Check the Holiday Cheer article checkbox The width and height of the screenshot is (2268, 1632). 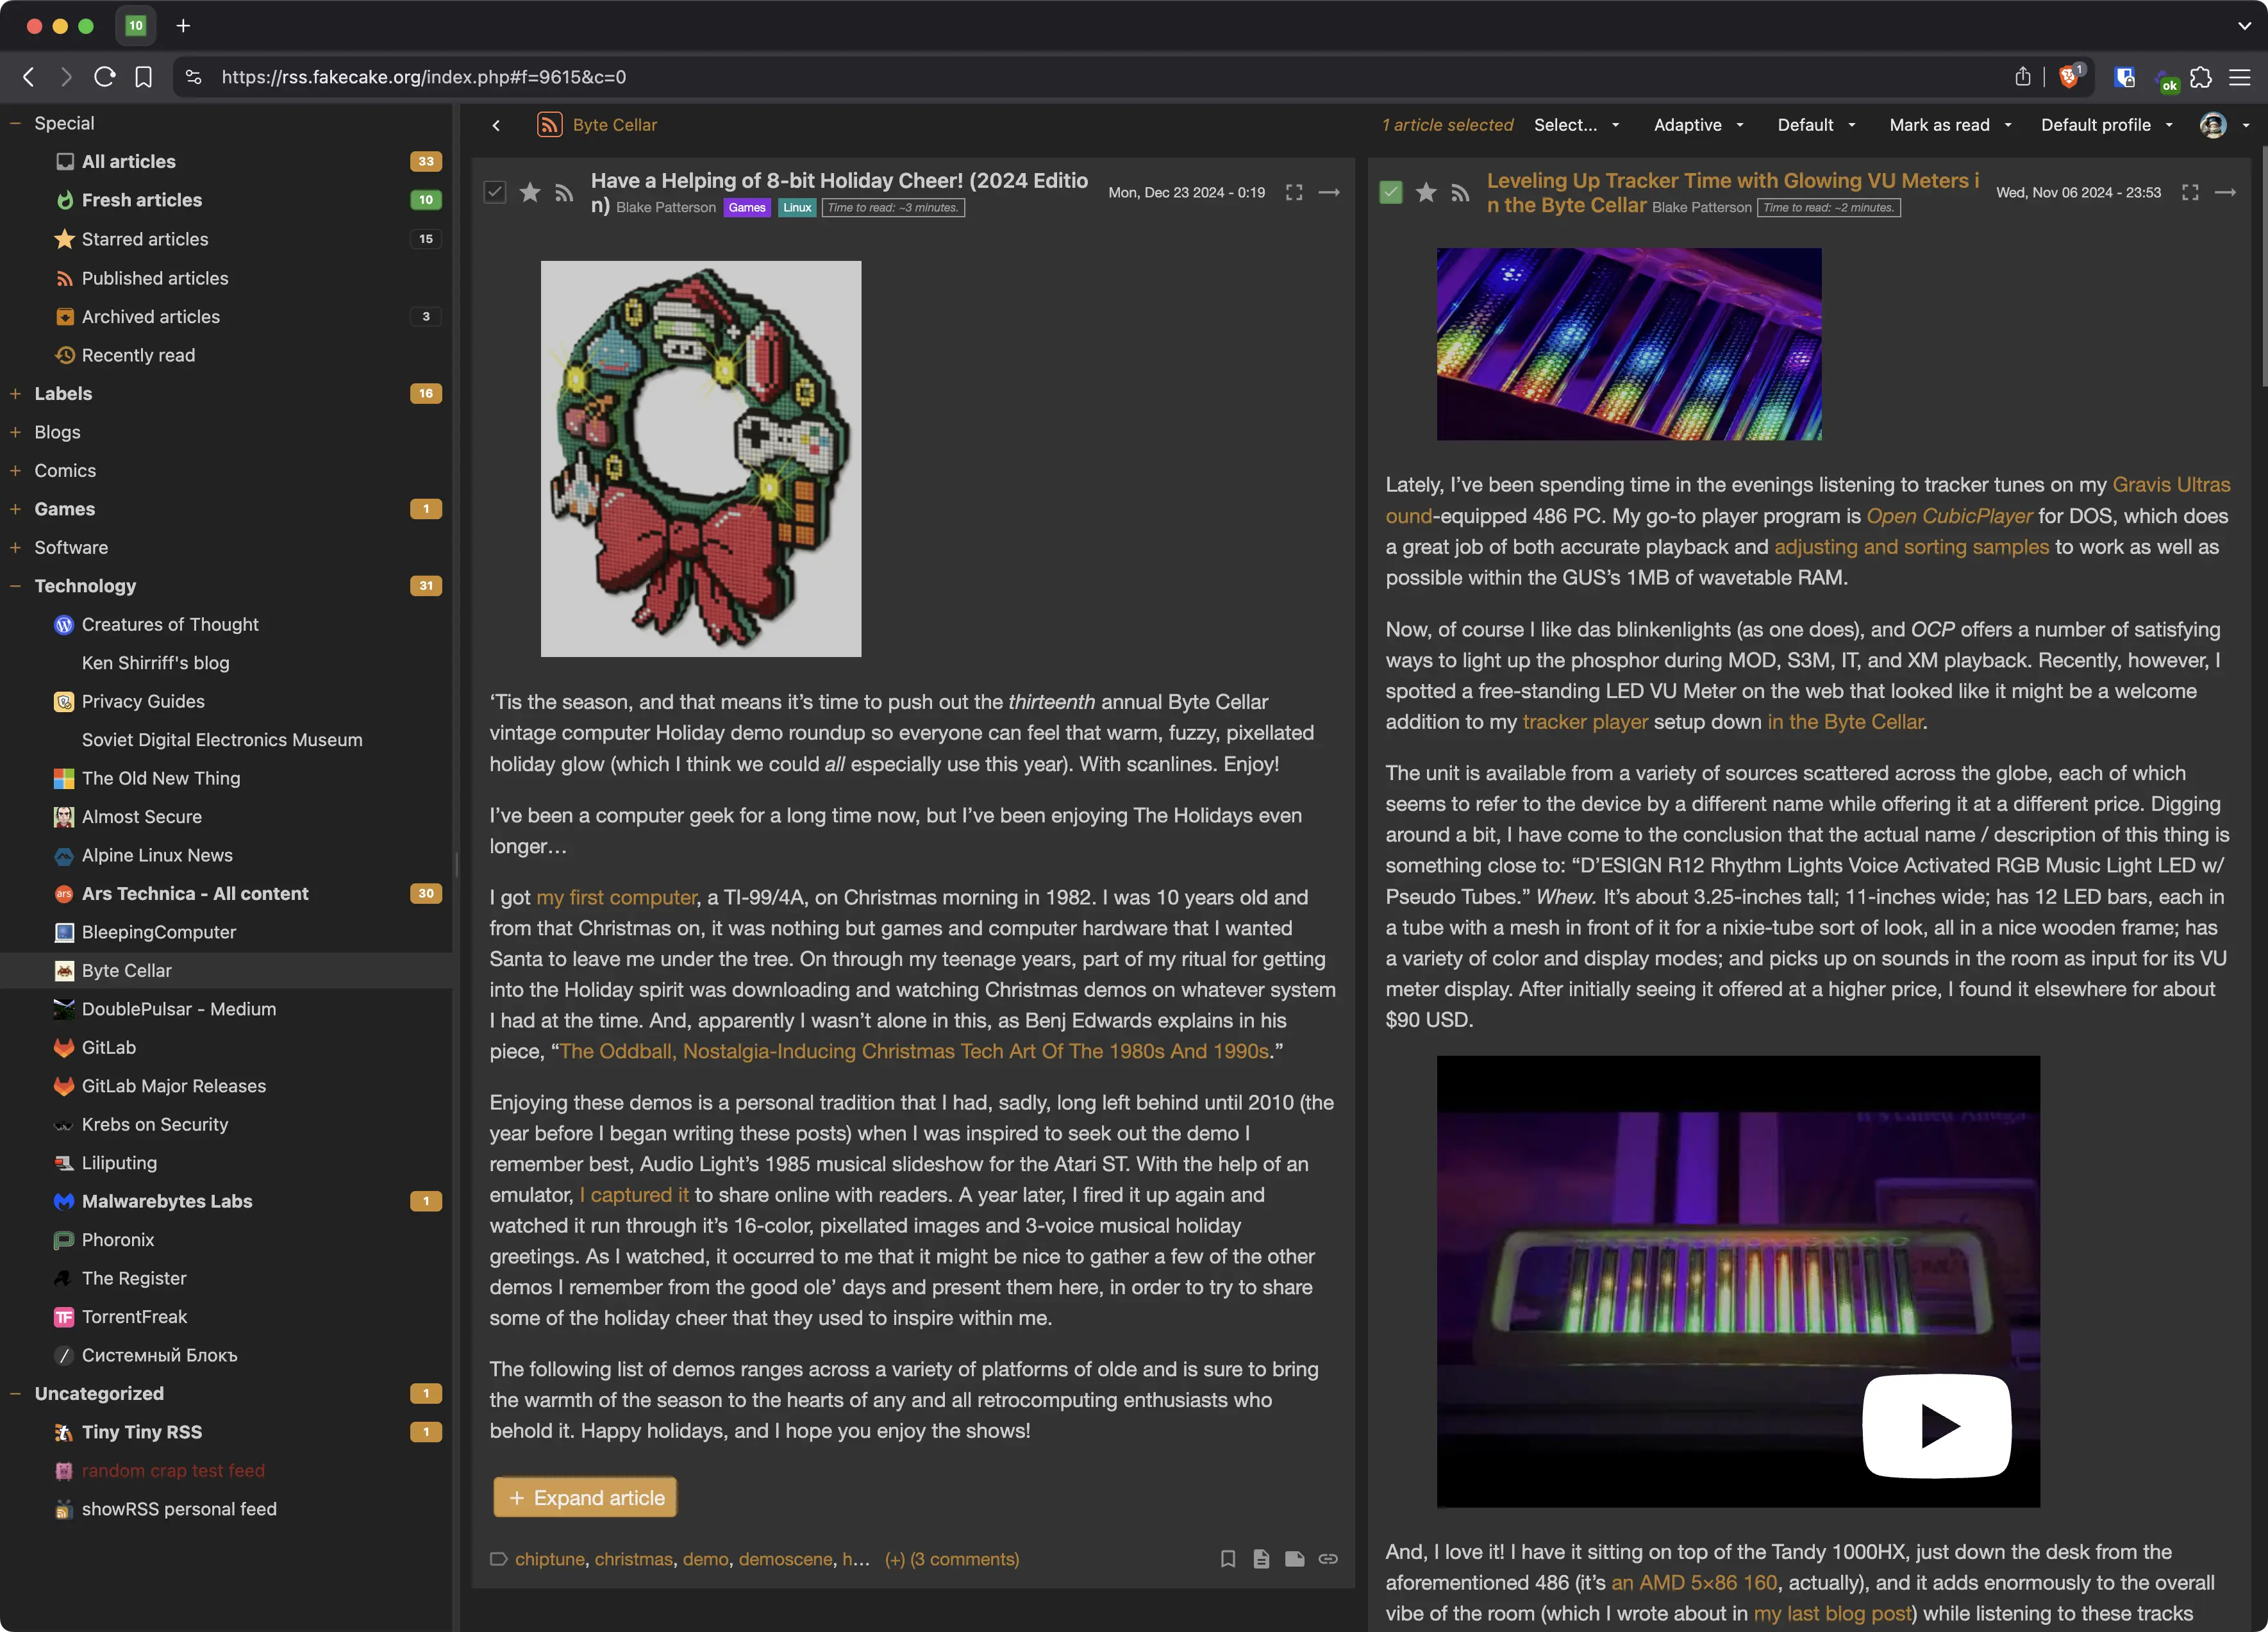(495, 192)
